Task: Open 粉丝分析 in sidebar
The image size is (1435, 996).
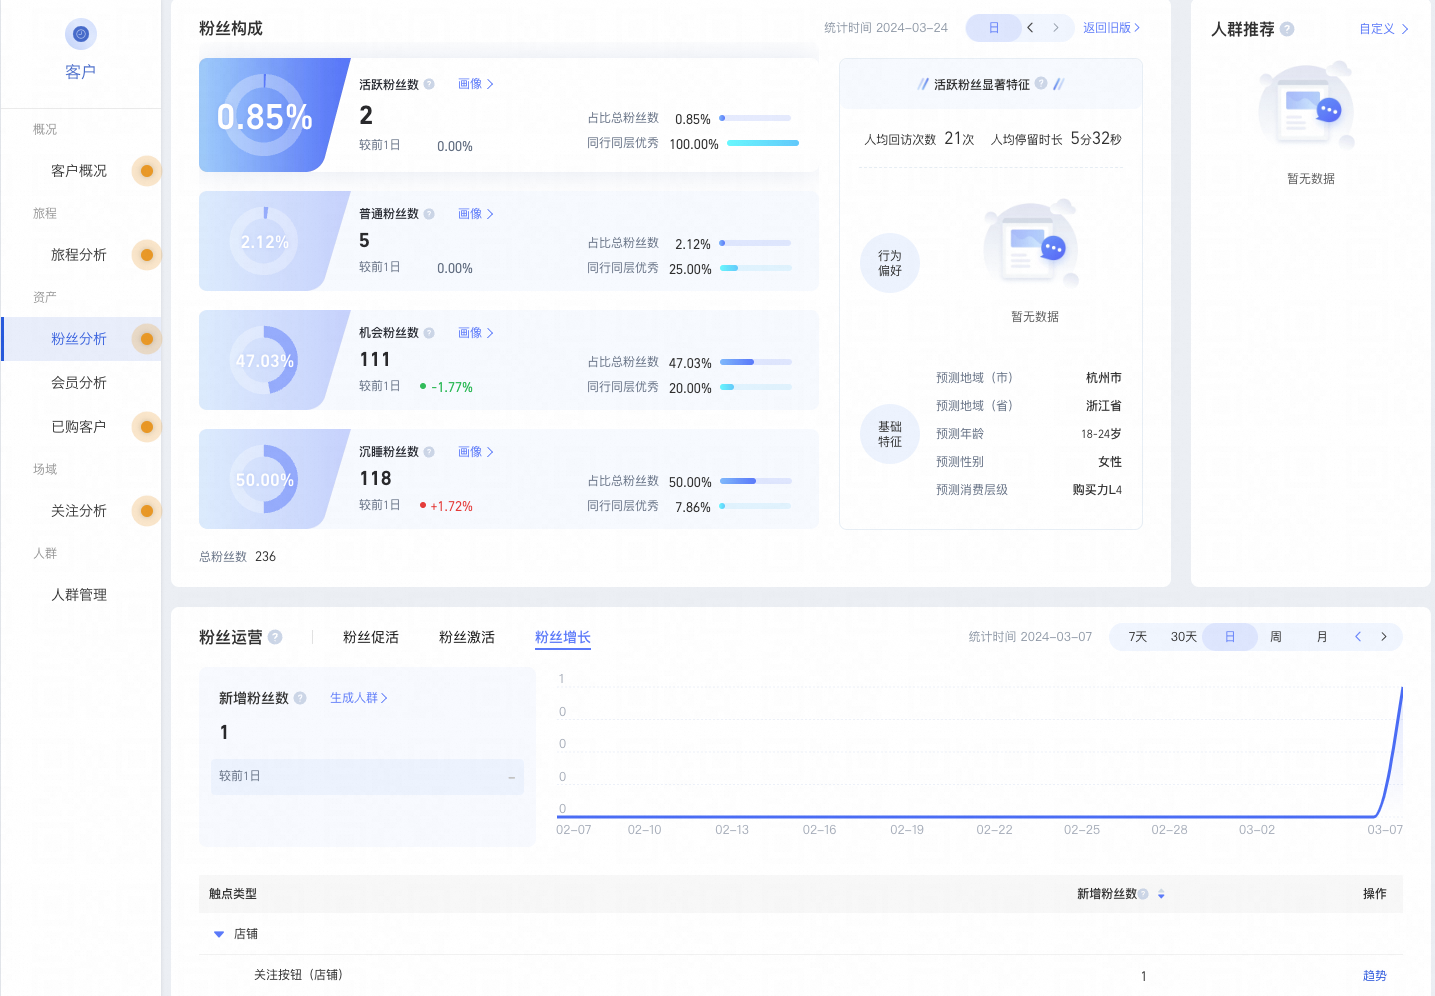Action: pyautogui.click(x=79, y=339)
